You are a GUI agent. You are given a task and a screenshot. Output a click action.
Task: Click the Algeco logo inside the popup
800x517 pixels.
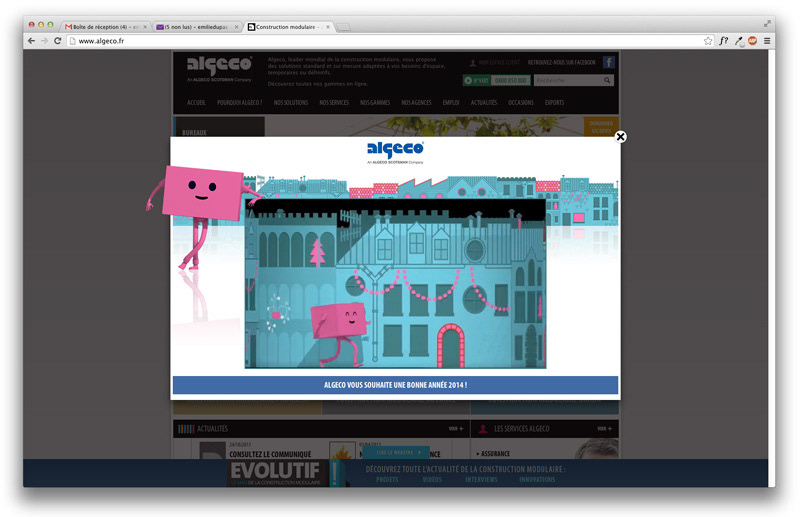pyautogui.click(x=395, y=152)
